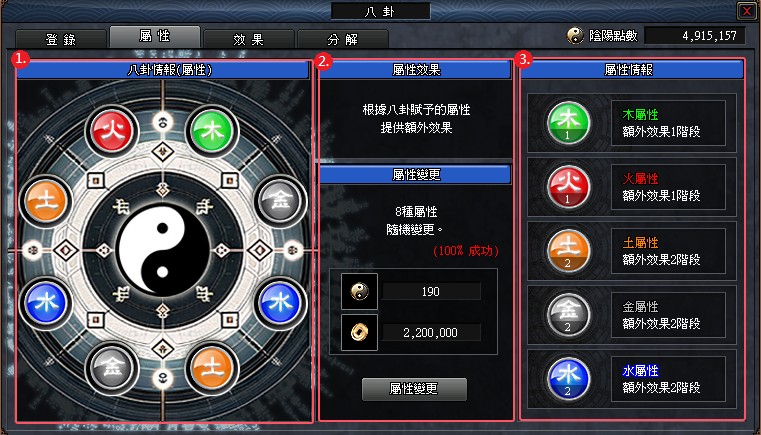Click the 屬性變更 button
Screen dimensions: 761x435
pyautogui.click(x=414, y=389)
